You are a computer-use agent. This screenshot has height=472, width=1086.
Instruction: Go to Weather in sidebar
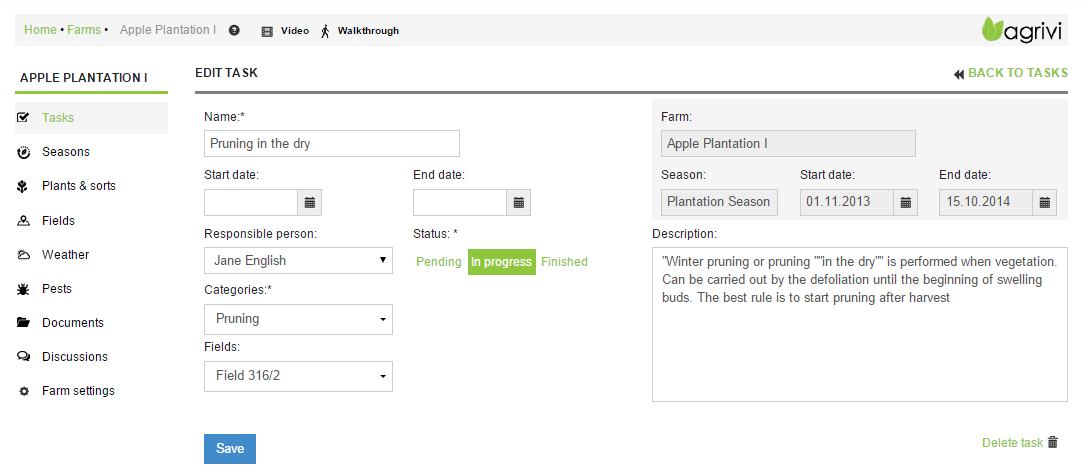tap(65, 255)
